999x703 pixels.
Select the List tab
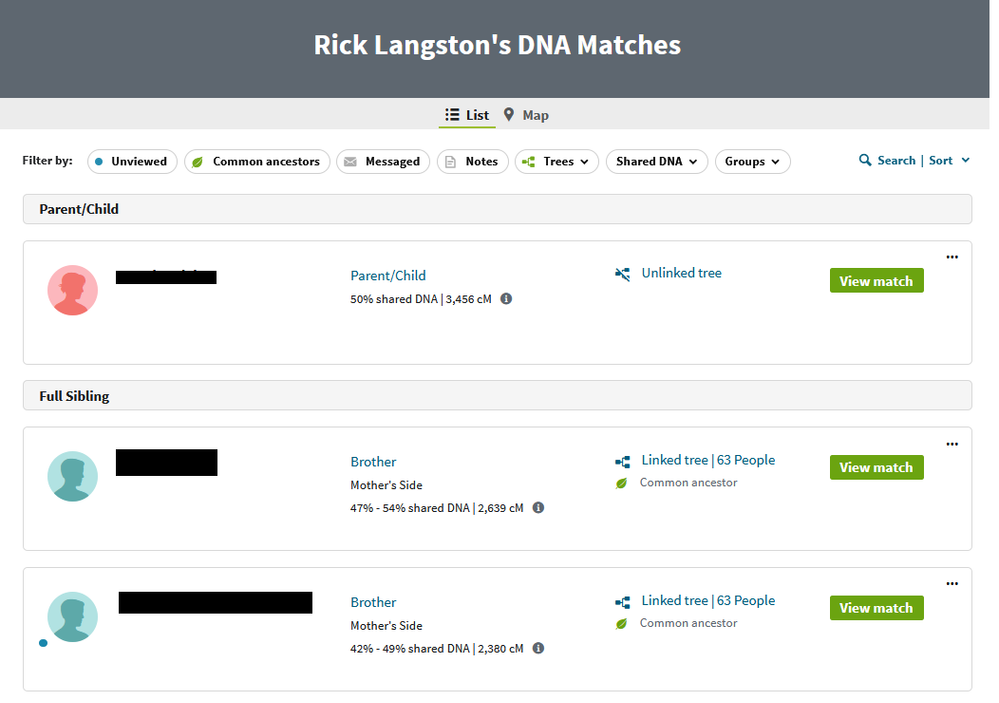point(467,115)
